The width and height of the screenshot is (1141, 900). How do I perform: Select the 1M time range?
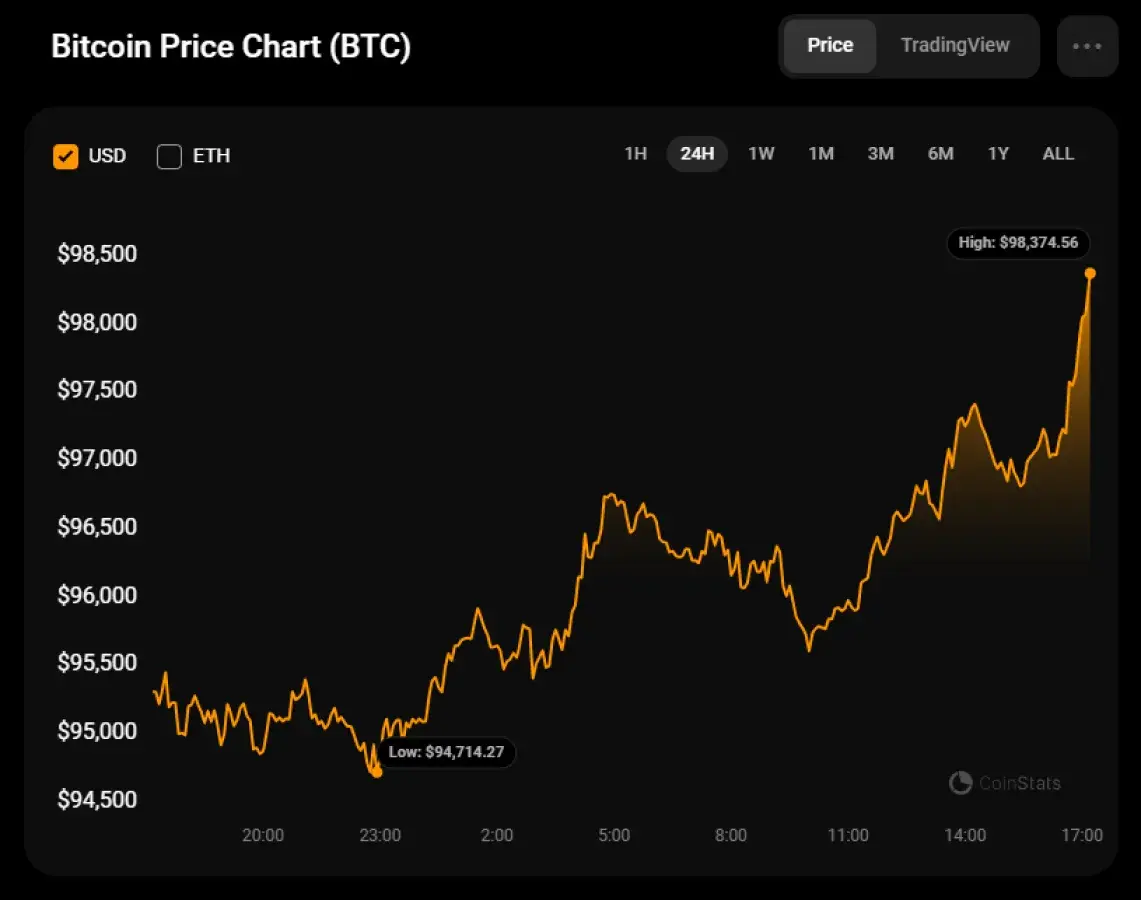click(820, 154)
